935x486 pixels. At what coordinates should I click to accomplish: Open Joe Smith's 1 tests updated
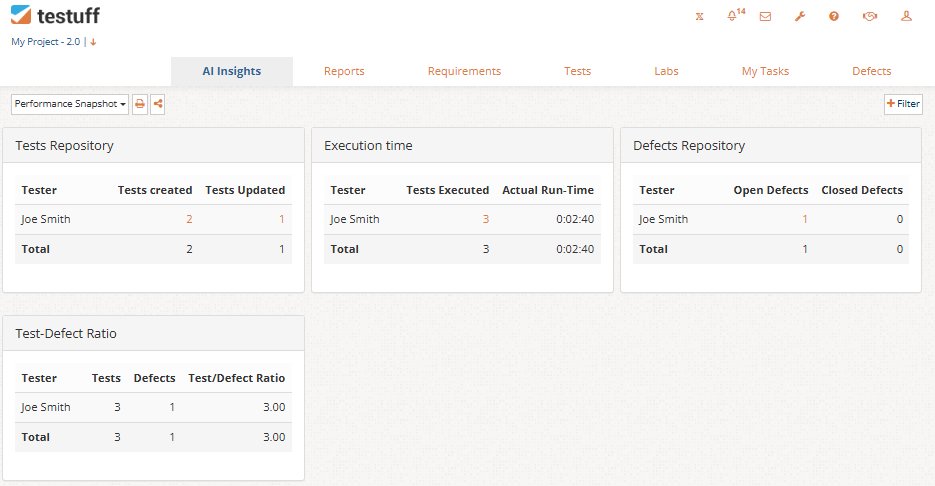[x=281, y=219]
